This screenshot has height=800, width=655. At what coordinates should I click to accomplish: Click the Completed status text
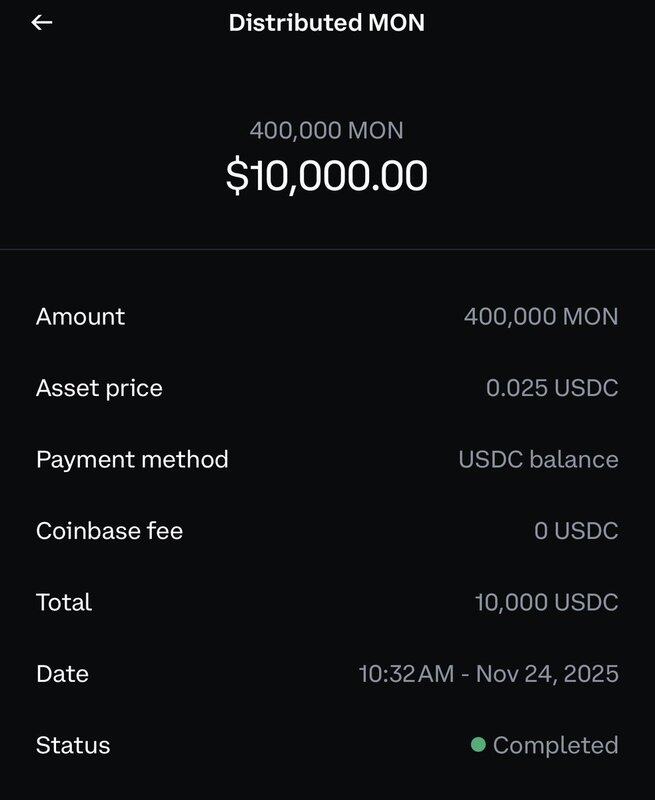(x=555, y=745)
